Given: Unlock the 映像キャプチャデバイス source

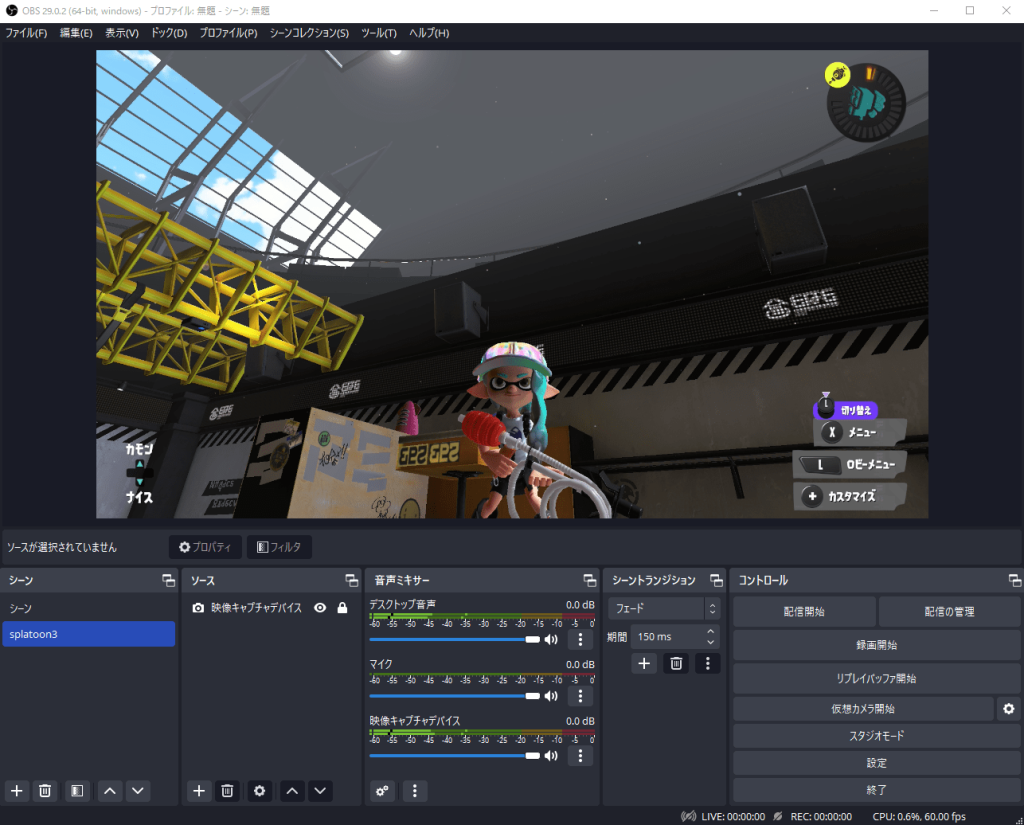Looking at the screenshot, I should (342, 608).
